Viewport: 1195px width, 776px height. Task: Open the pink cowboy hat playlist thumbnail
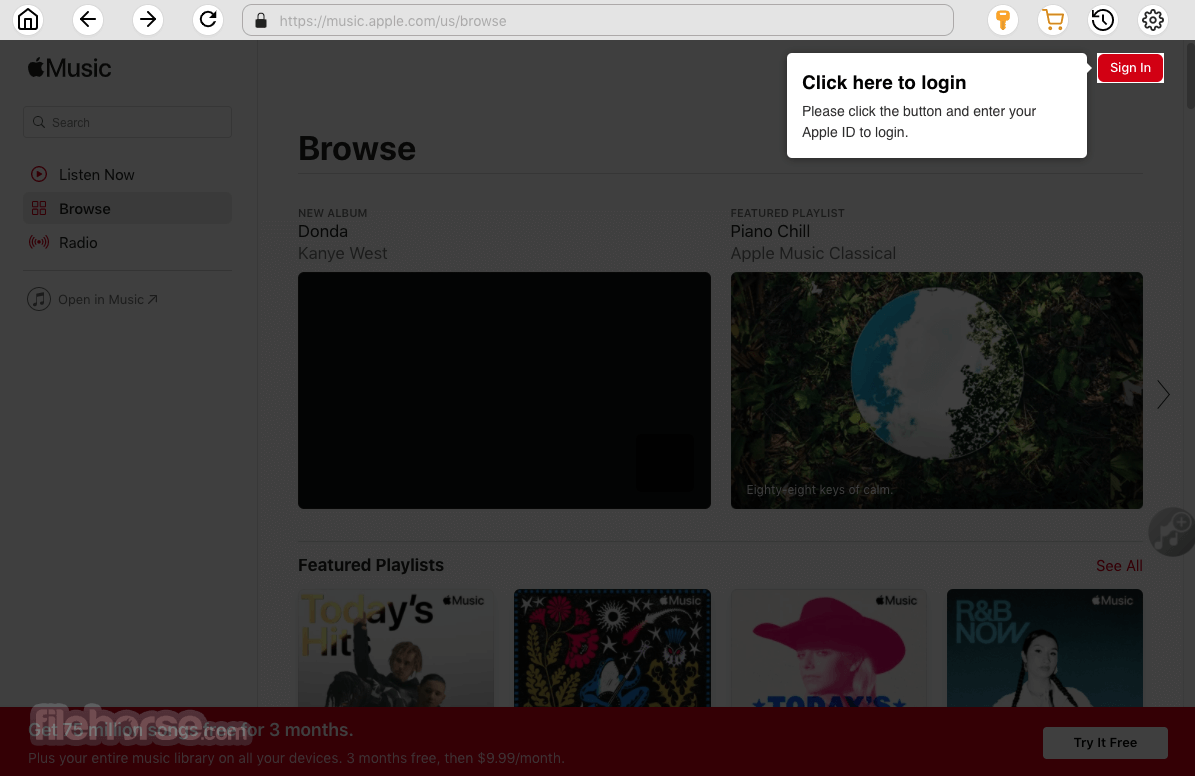(x=828, y=648)
